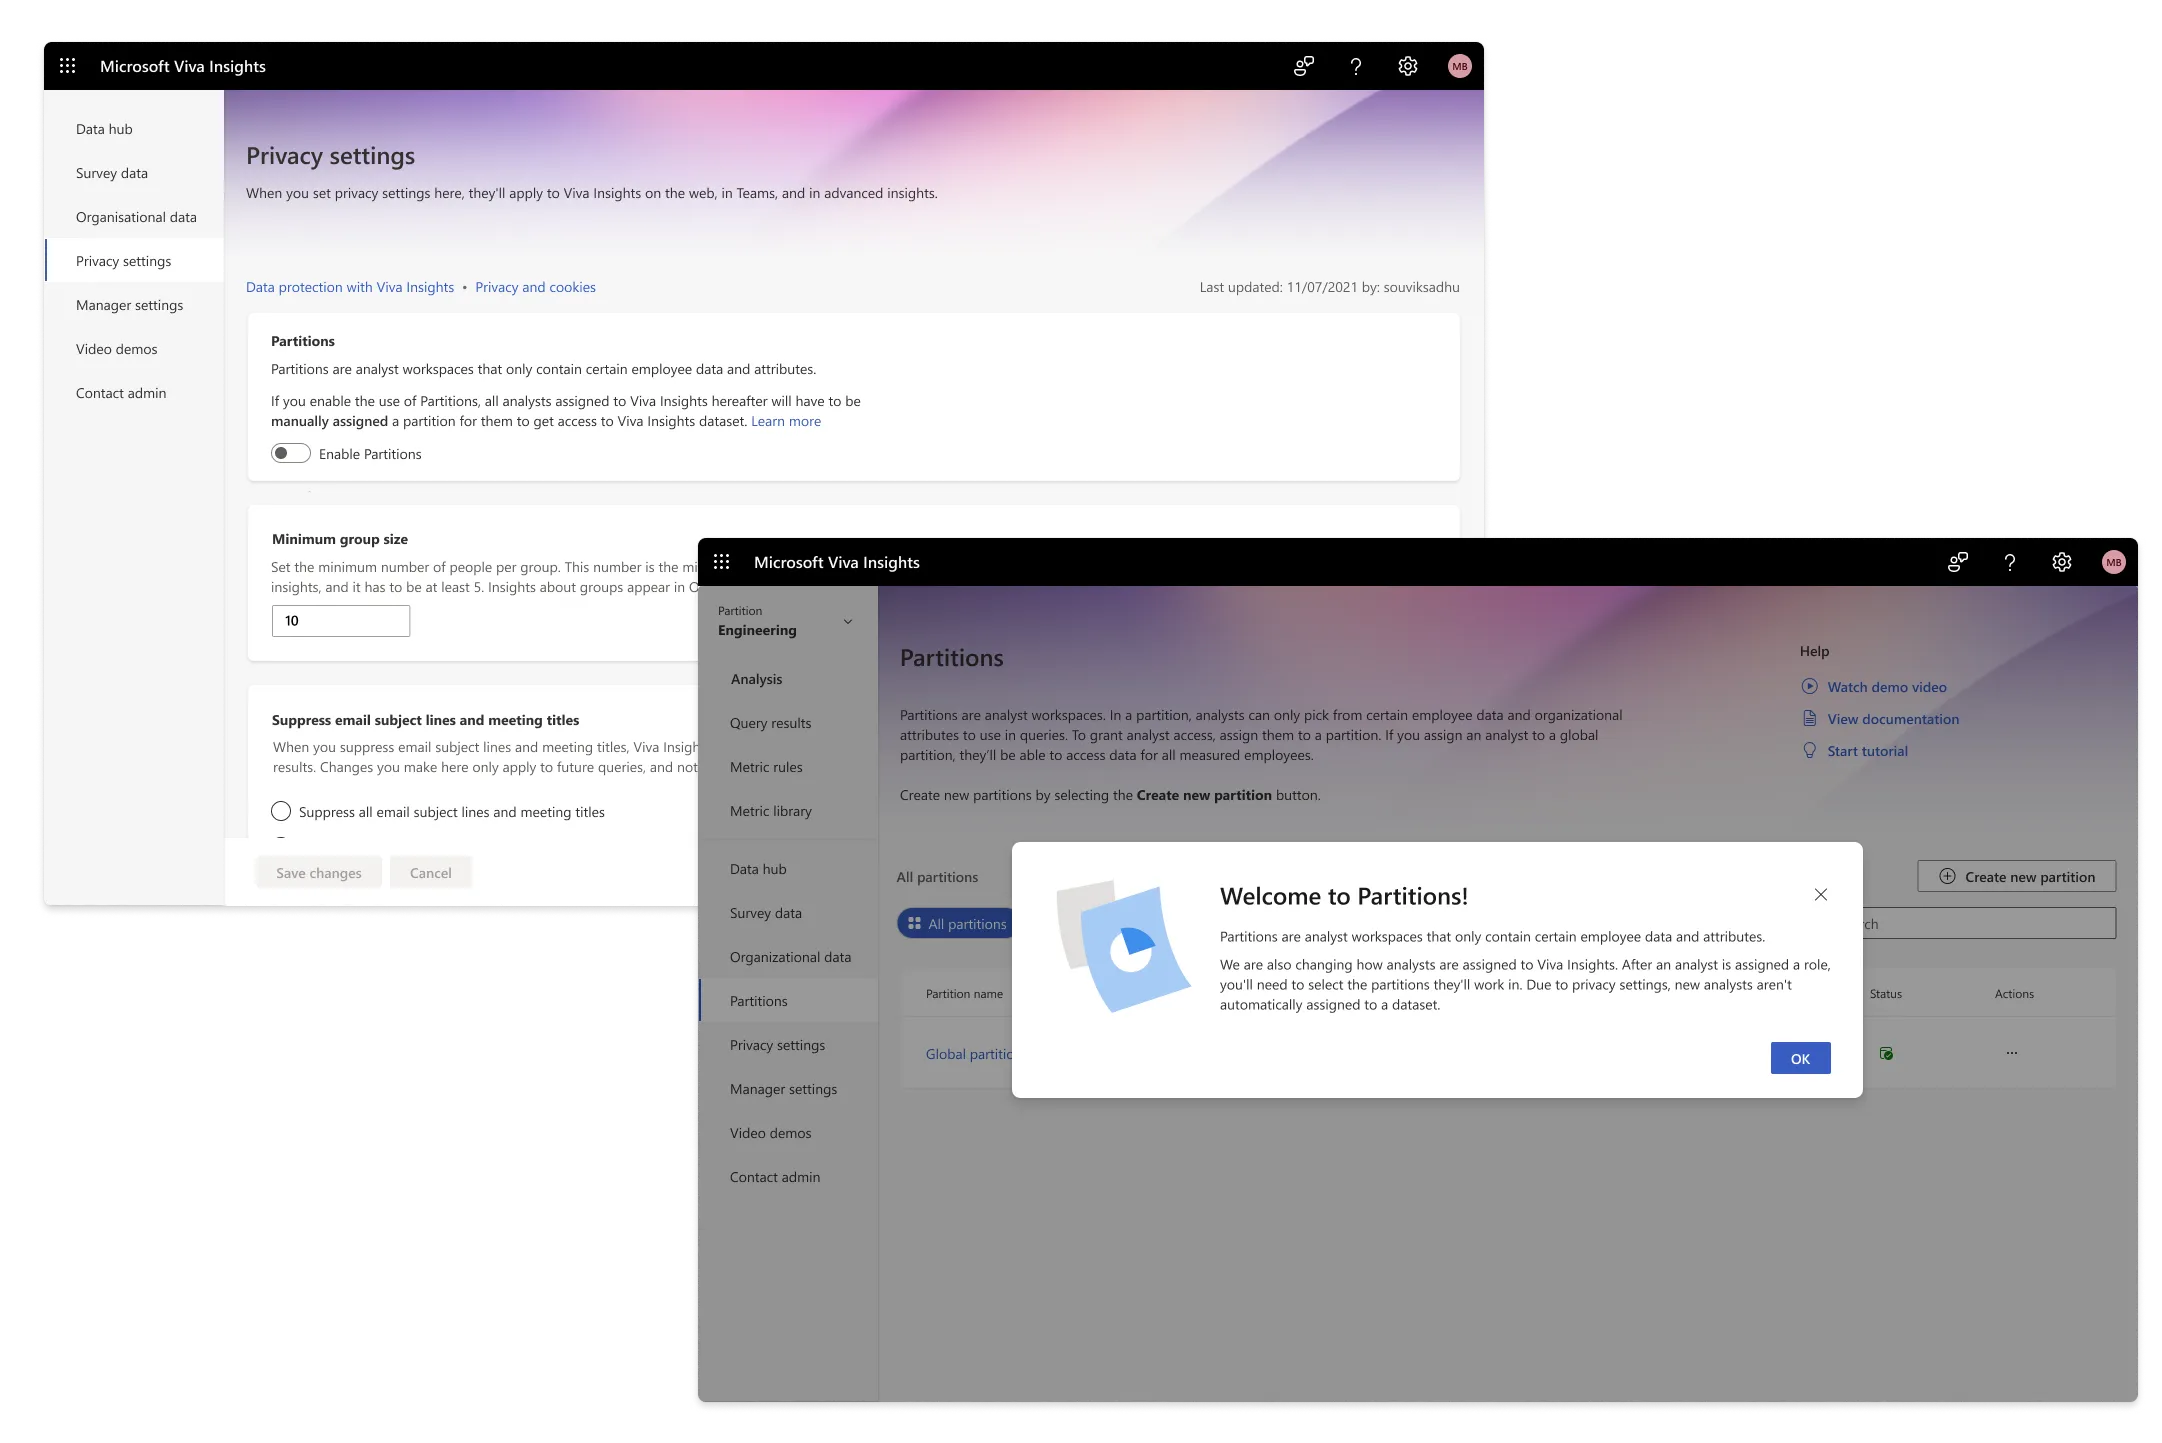The image size is (2162, 1443).
Task: Open Manager settings in the left sidebar
Action: click(783, 1089)
